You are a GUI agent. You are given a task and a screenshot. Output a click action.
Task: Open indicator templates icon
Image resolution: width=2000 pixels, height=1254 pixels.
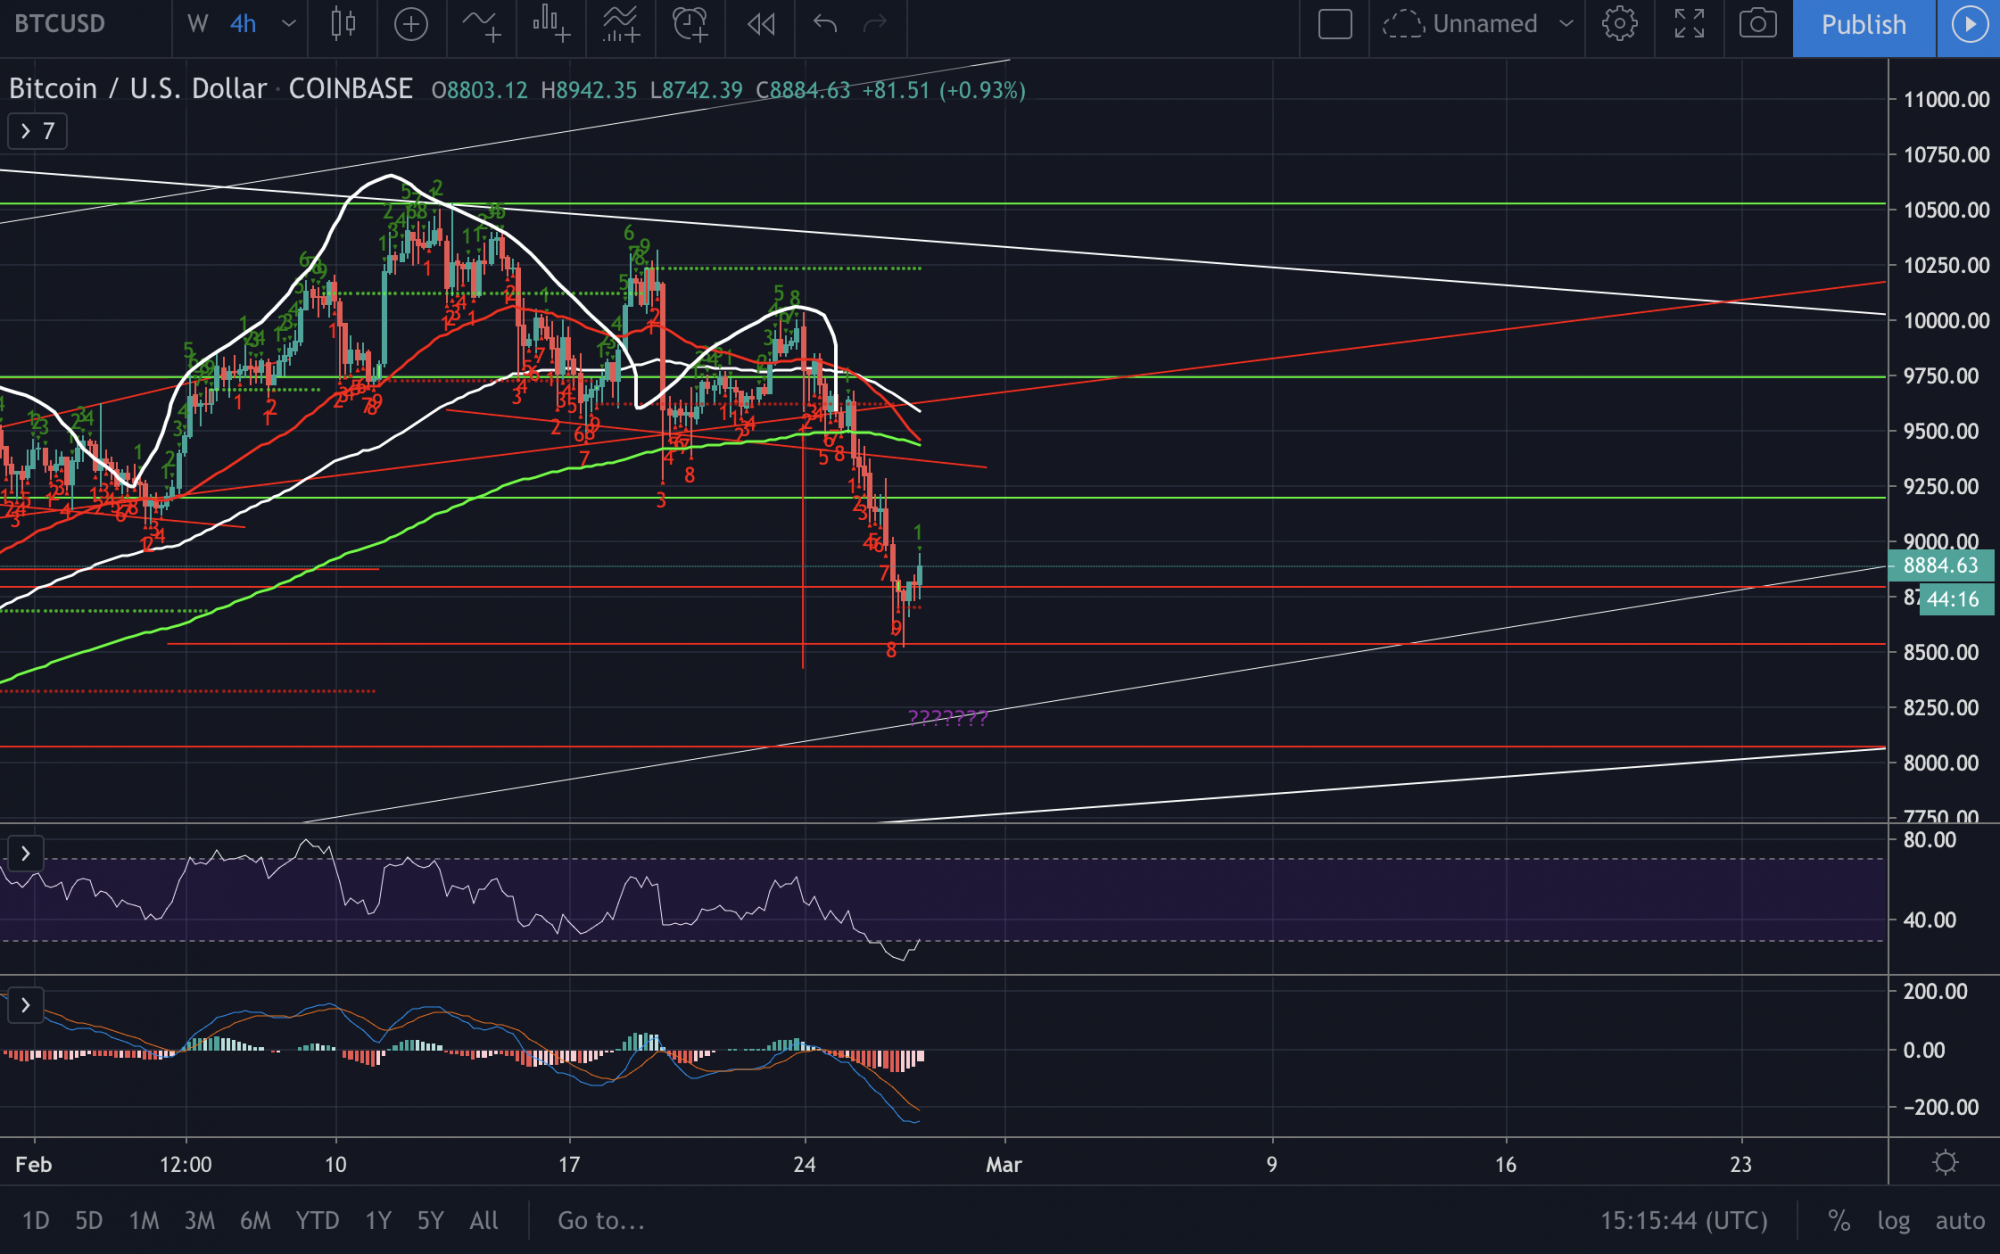(621, 24)
